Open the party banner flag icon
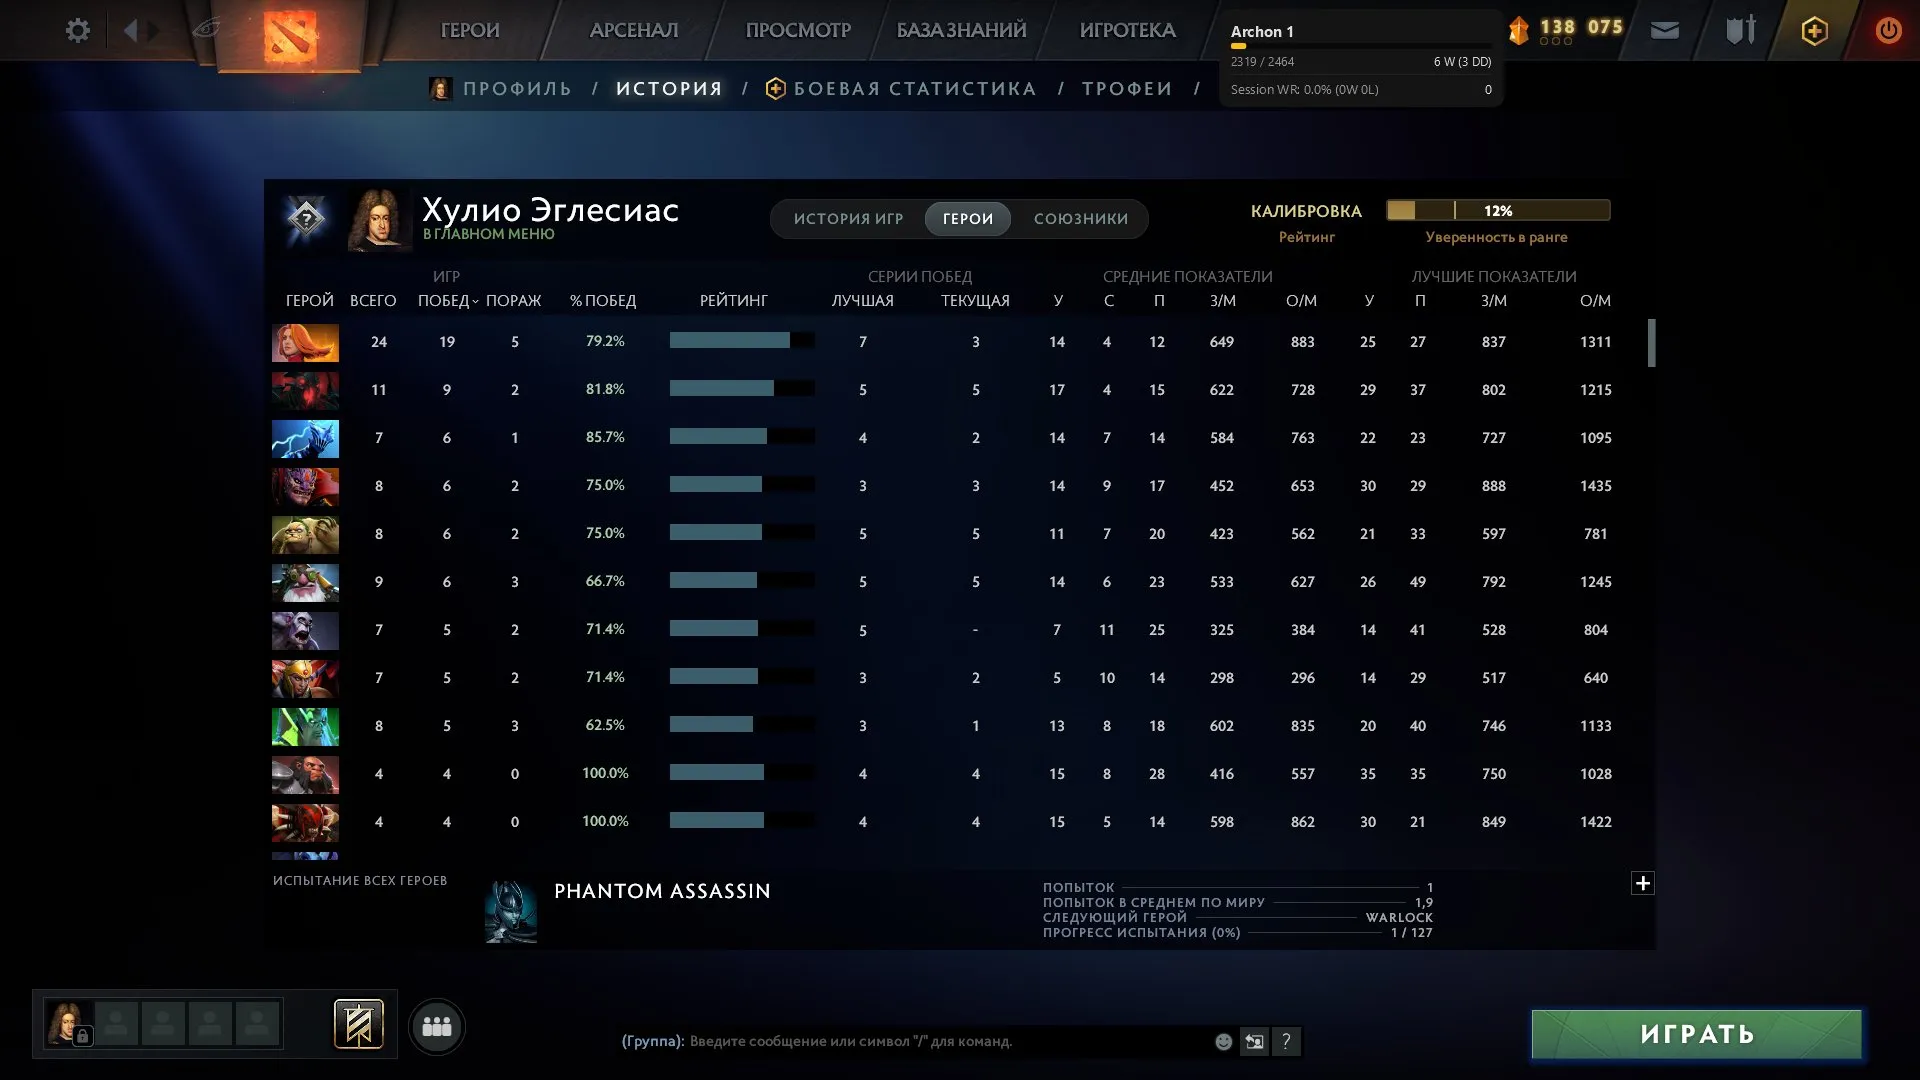 pos(358,1024)
